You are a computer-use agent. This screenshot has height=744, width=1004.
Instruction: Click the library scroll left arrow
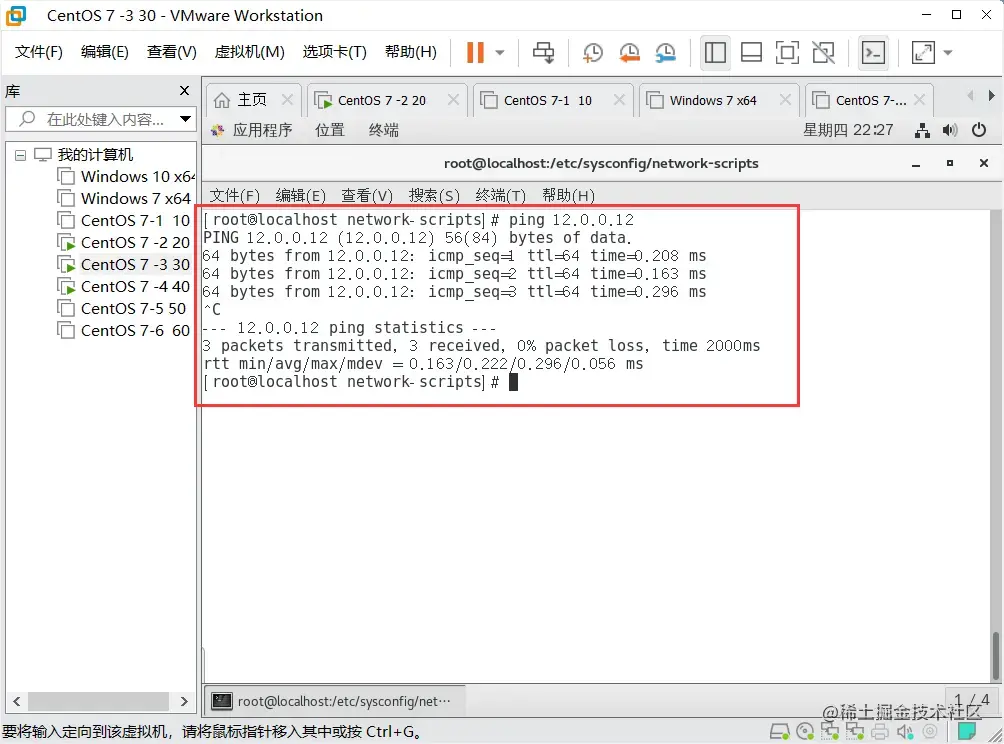[17, 701]
